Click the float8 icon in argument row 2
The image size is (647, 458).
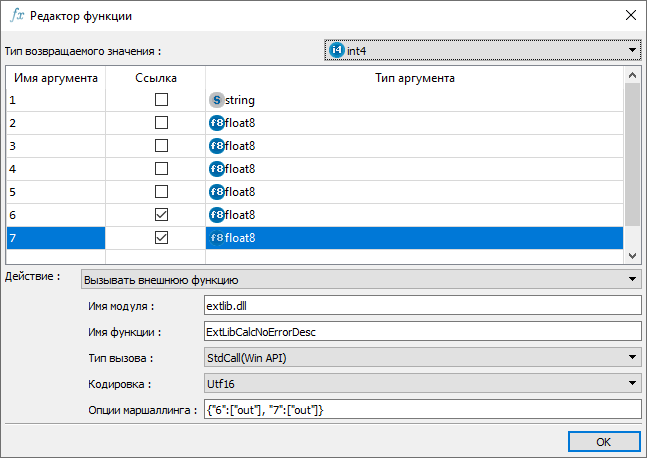click(216, 123)
